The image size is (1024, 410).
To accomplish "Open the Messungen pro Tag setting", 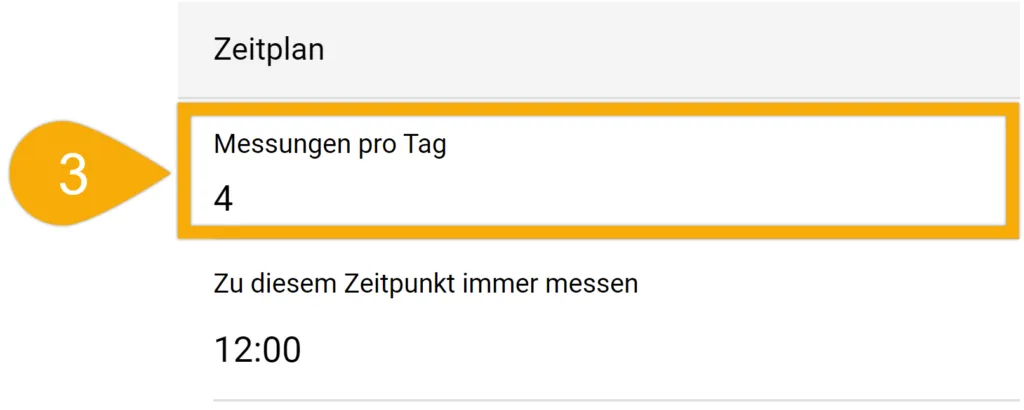I will point(598,170).
